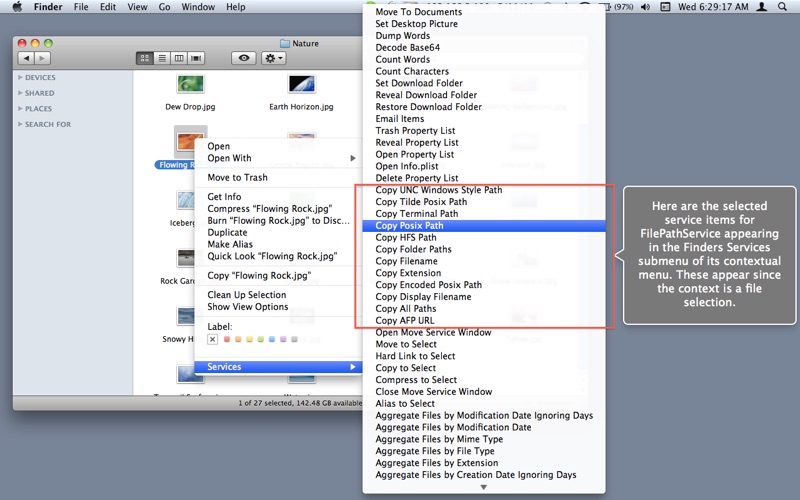This screenshot has height=500, width=800.
Task: Open the Finder menu in menu bar
Action: [48, 7]
